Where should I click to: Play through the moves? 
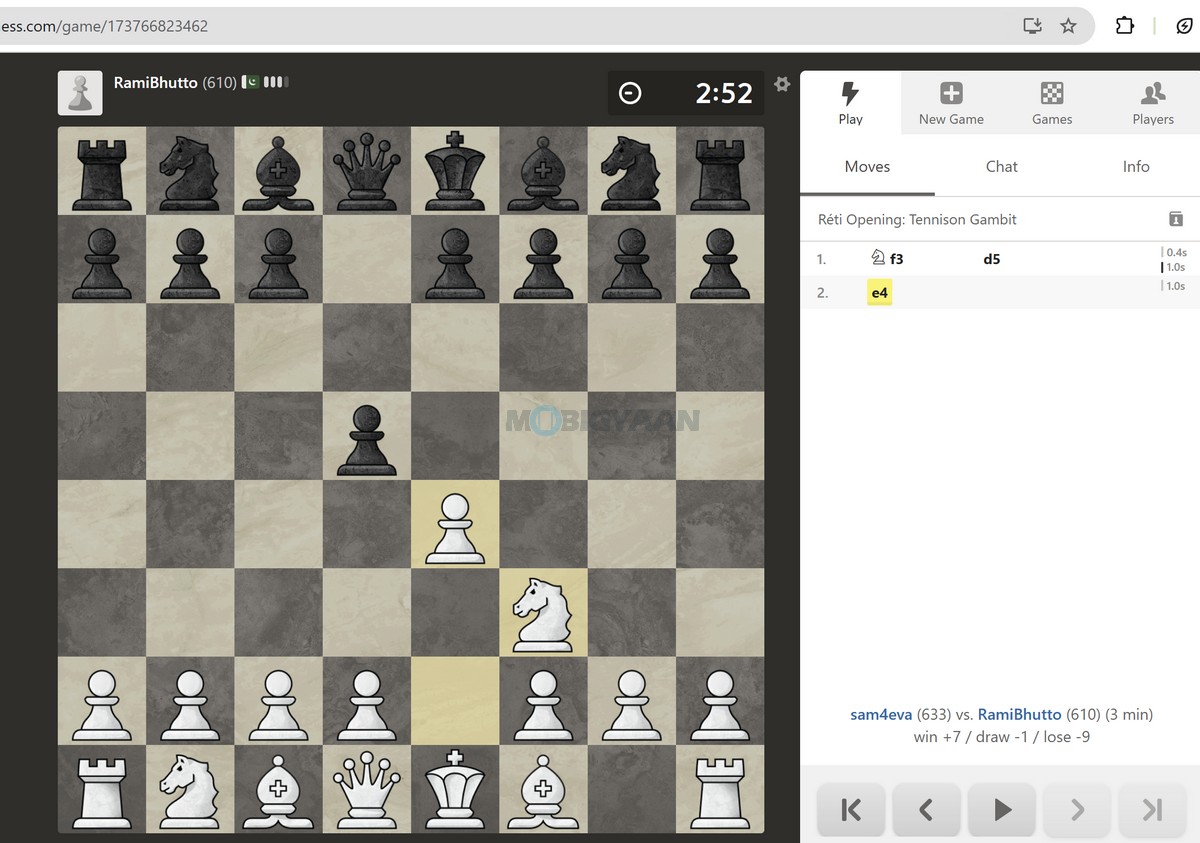click(x=1002, y=809)
